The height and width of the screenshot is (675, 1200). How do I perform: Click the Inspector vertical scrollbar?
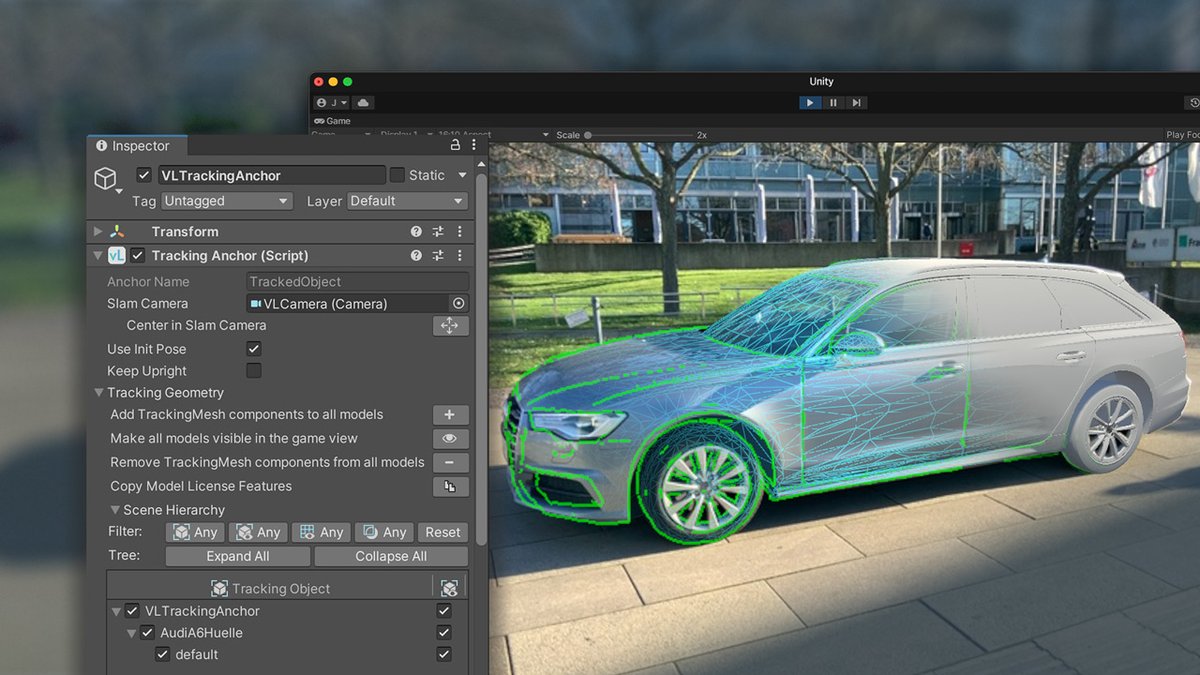(x=482, y=360)
